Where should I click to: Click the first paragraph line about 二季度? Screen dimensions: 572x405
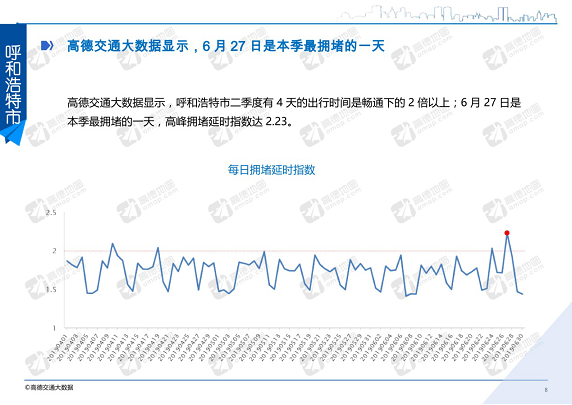coord(294,103)
